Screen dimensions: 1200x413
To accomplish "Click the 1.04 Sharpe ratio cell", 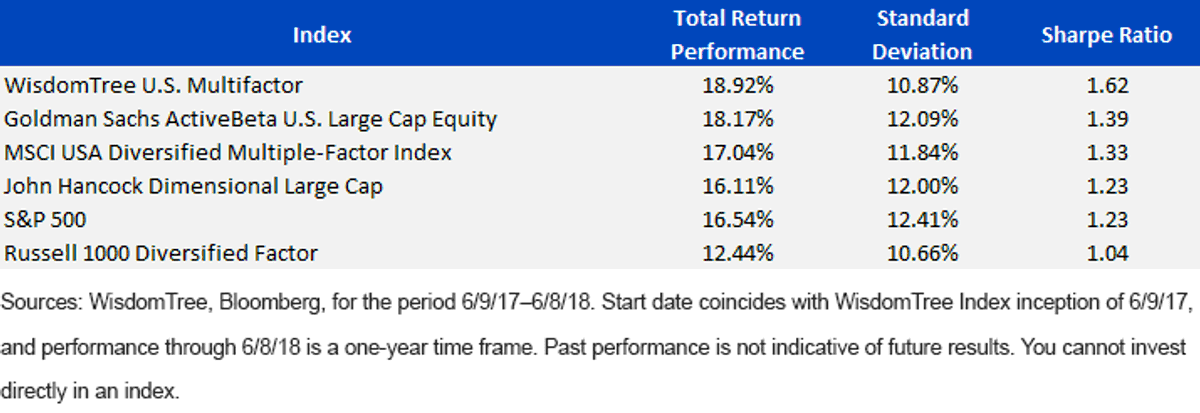I will click(1107, 253).
